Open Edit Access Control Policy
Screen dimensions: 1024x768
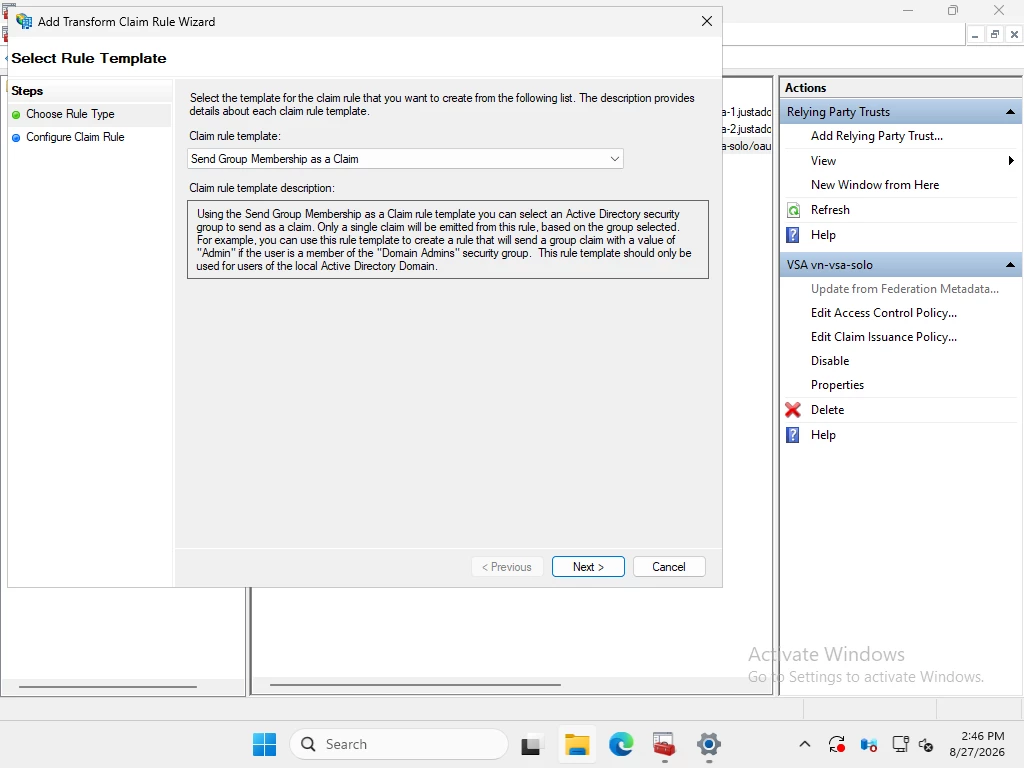[x=884, y=313]
